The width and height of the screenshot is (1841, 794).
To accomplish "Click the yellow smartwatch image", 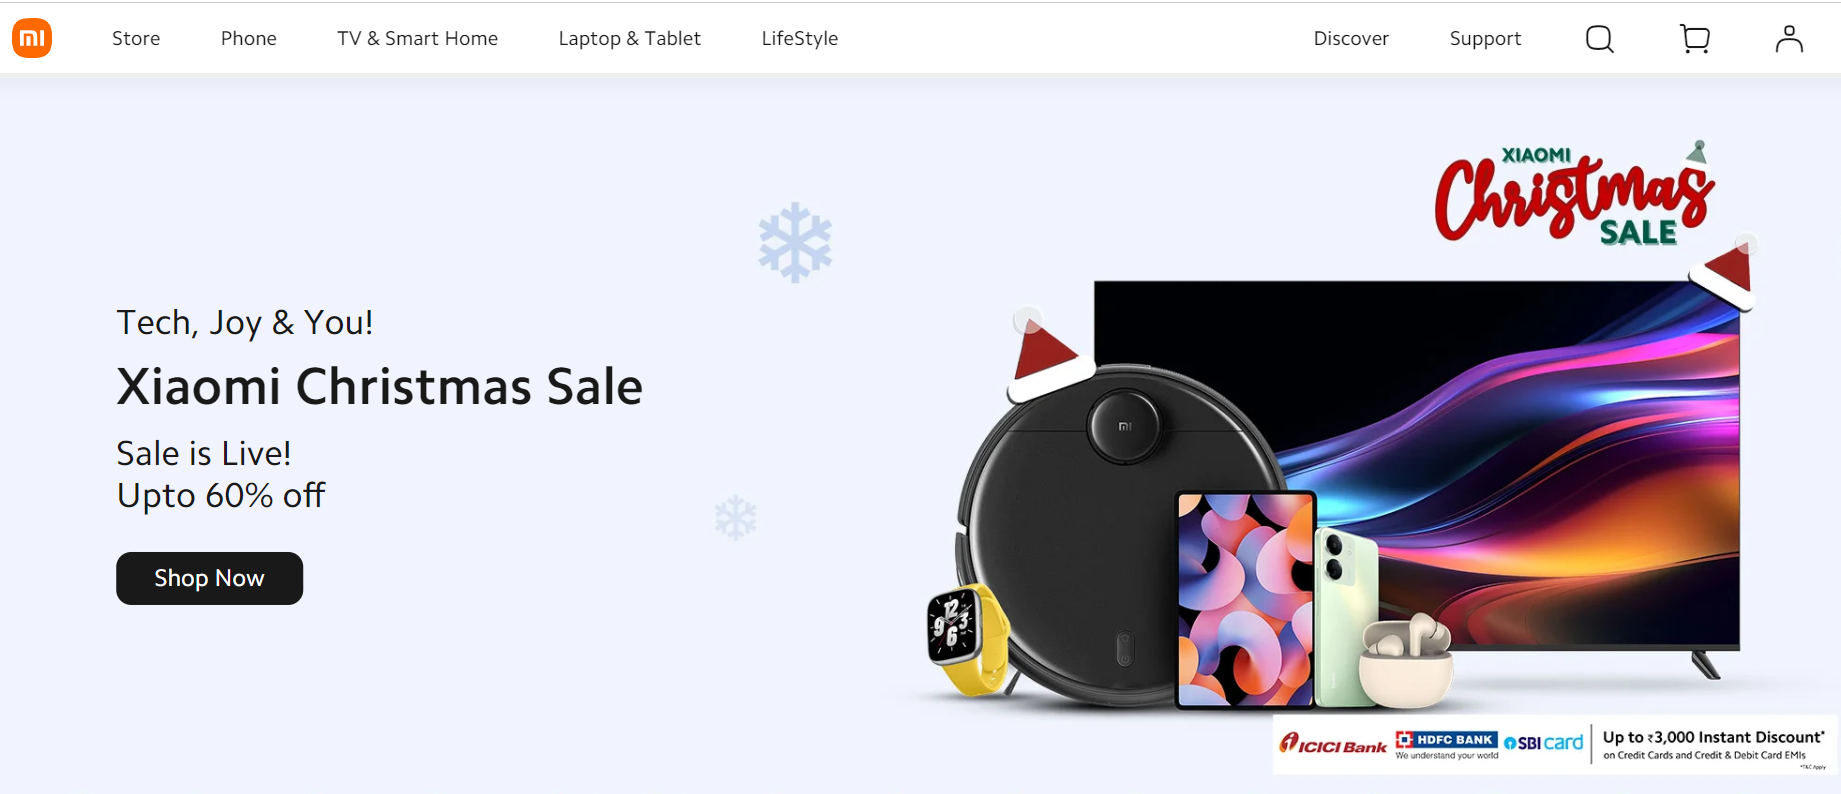I will (x=968, y=638).
